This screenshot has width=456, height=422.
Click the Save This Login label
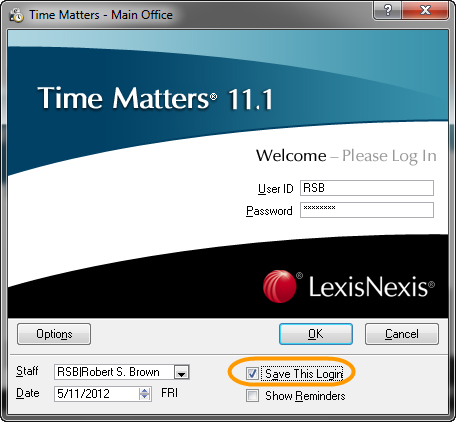[304, 374]
